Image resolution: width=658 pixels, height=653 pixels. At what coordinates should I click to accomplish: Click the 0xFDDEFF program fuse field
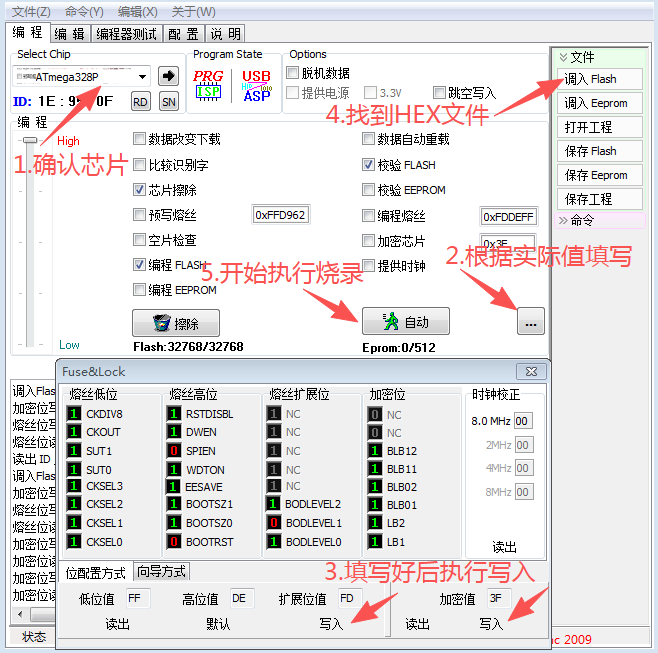coord(508,217)
